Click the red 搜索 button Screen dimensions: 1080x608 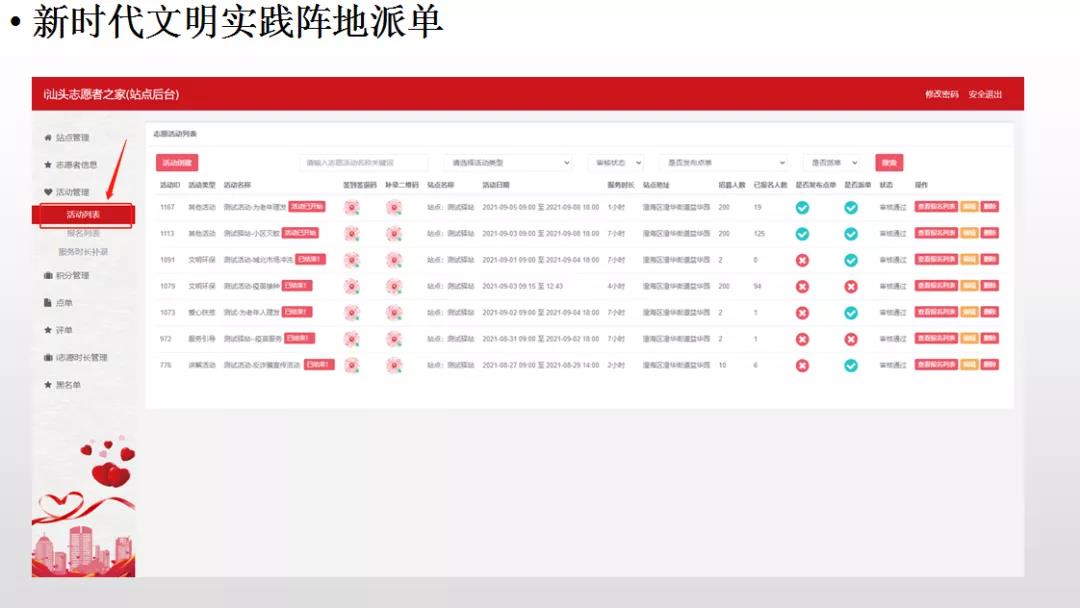click(x=889, y=162)
